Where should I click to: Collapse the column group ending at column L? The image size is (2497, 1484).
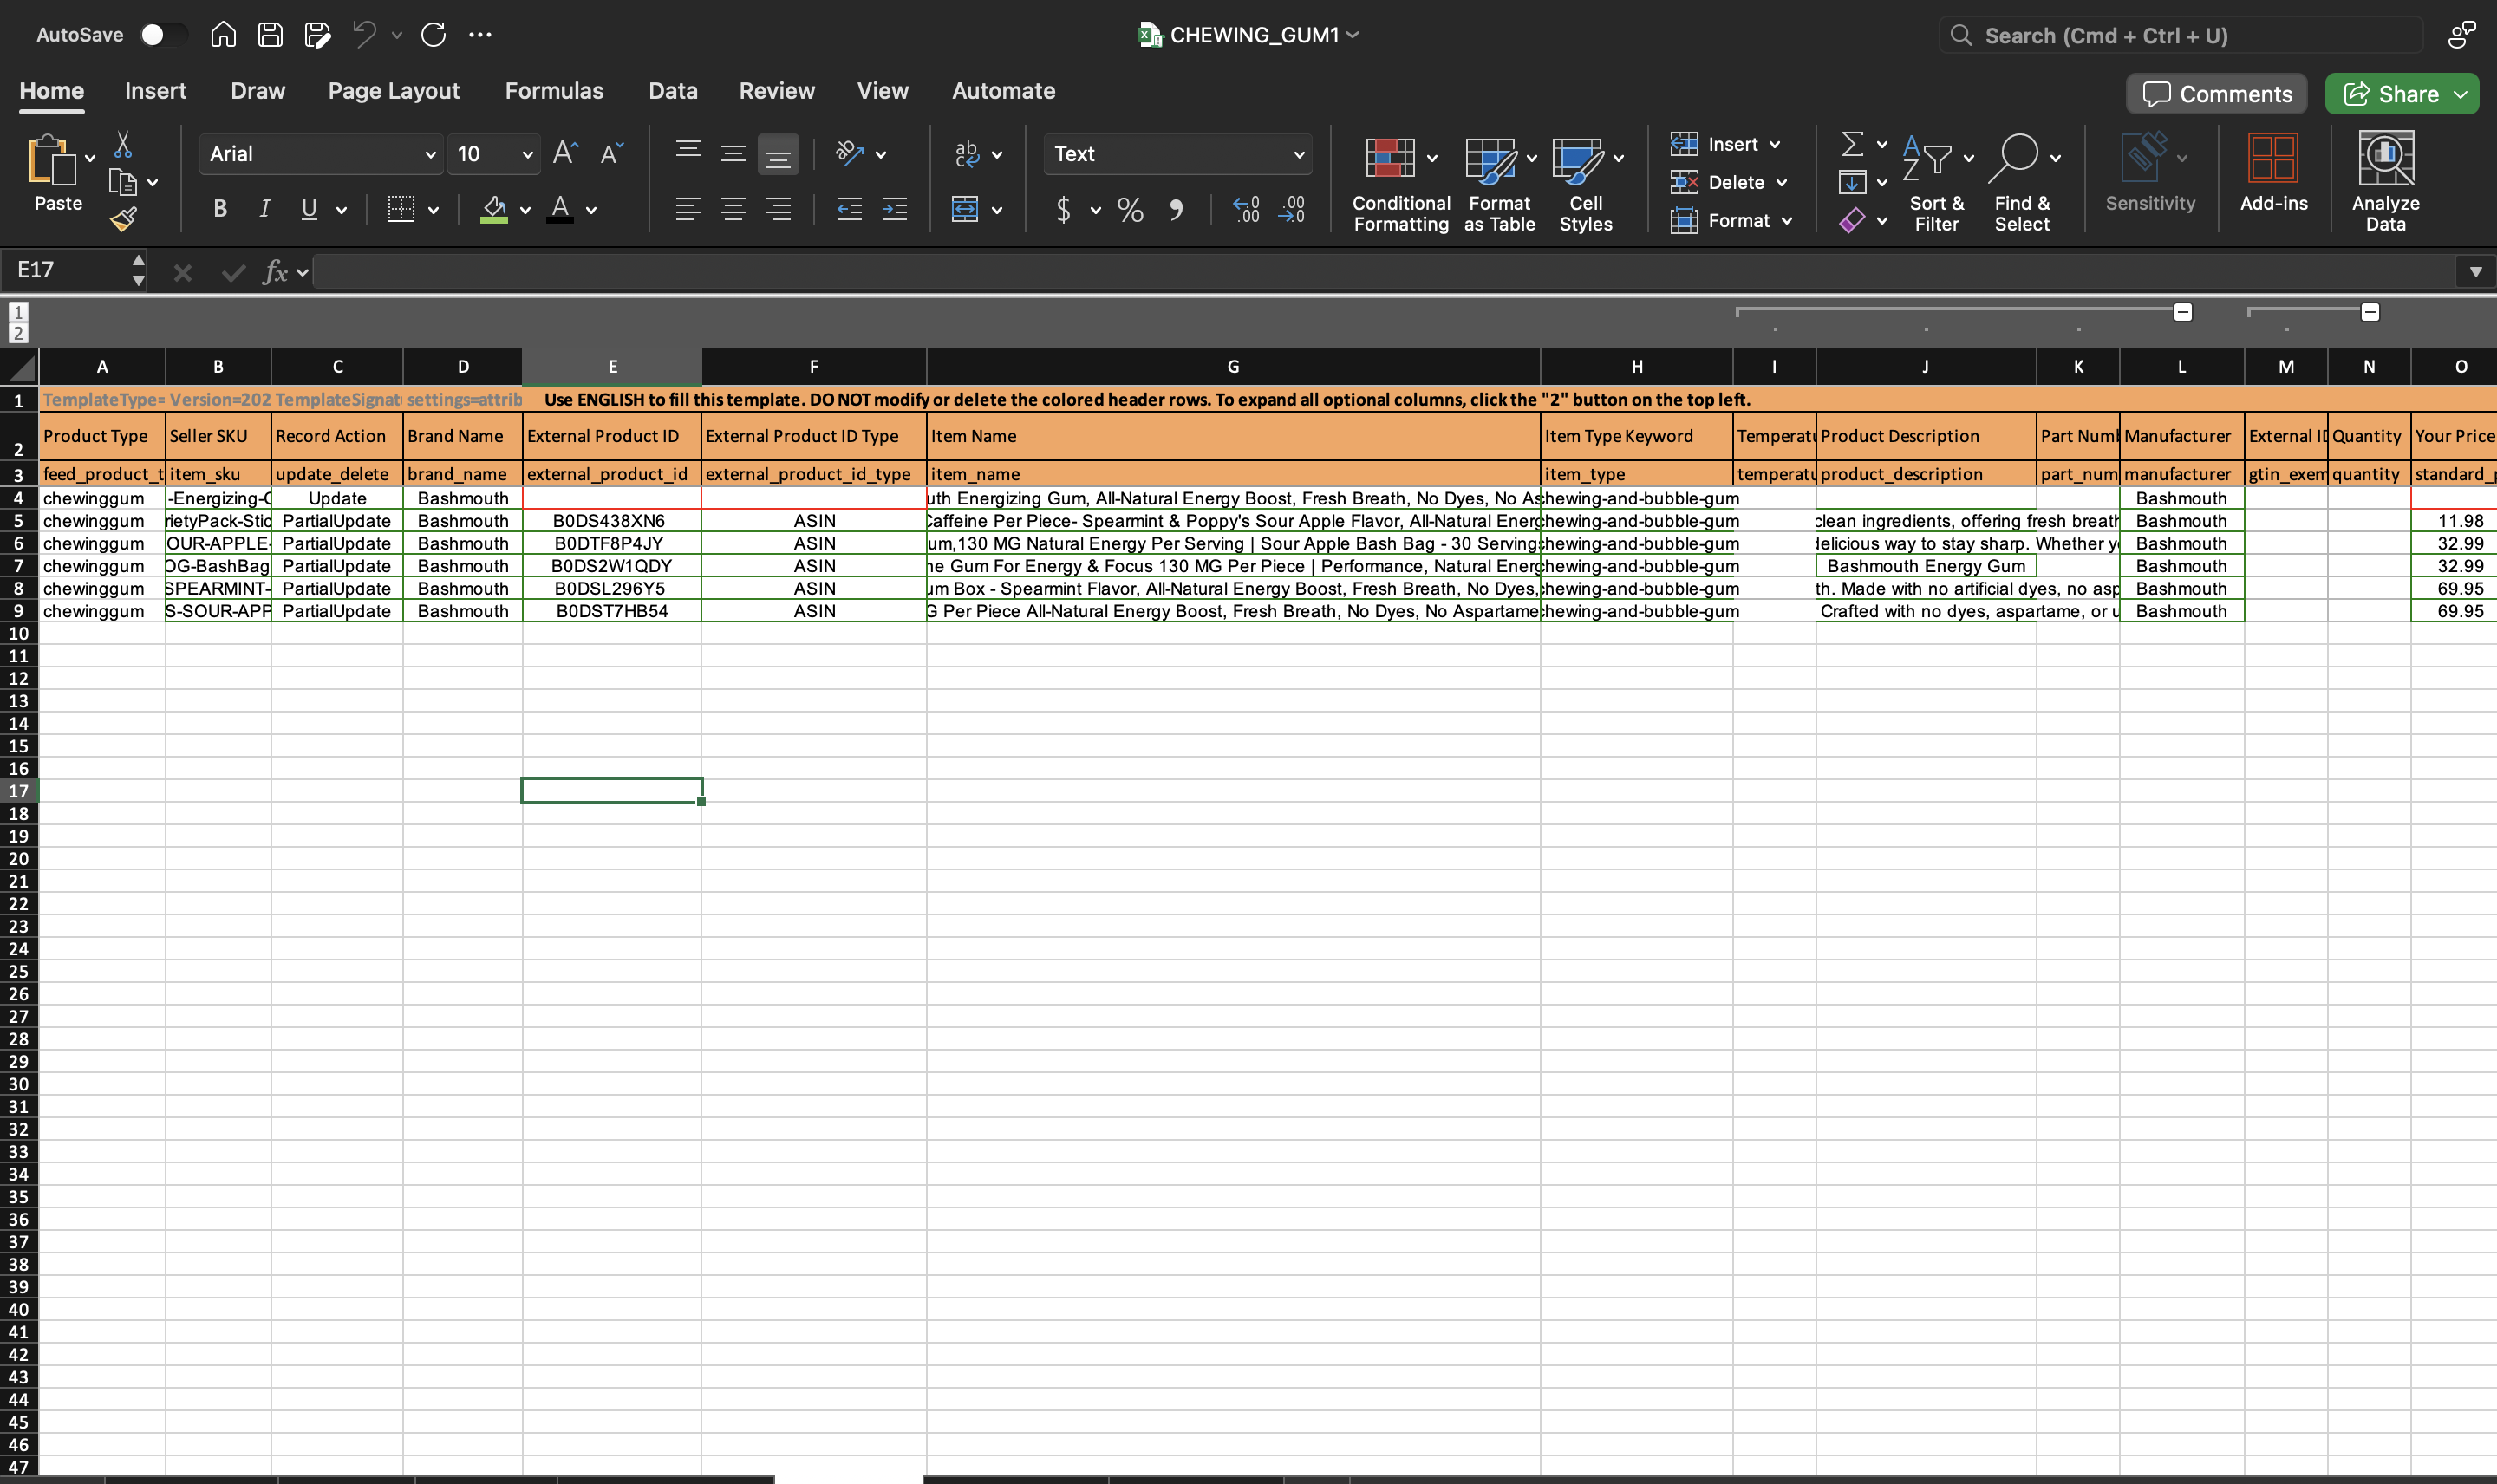pyautogui.click(x=2183, y=312)
